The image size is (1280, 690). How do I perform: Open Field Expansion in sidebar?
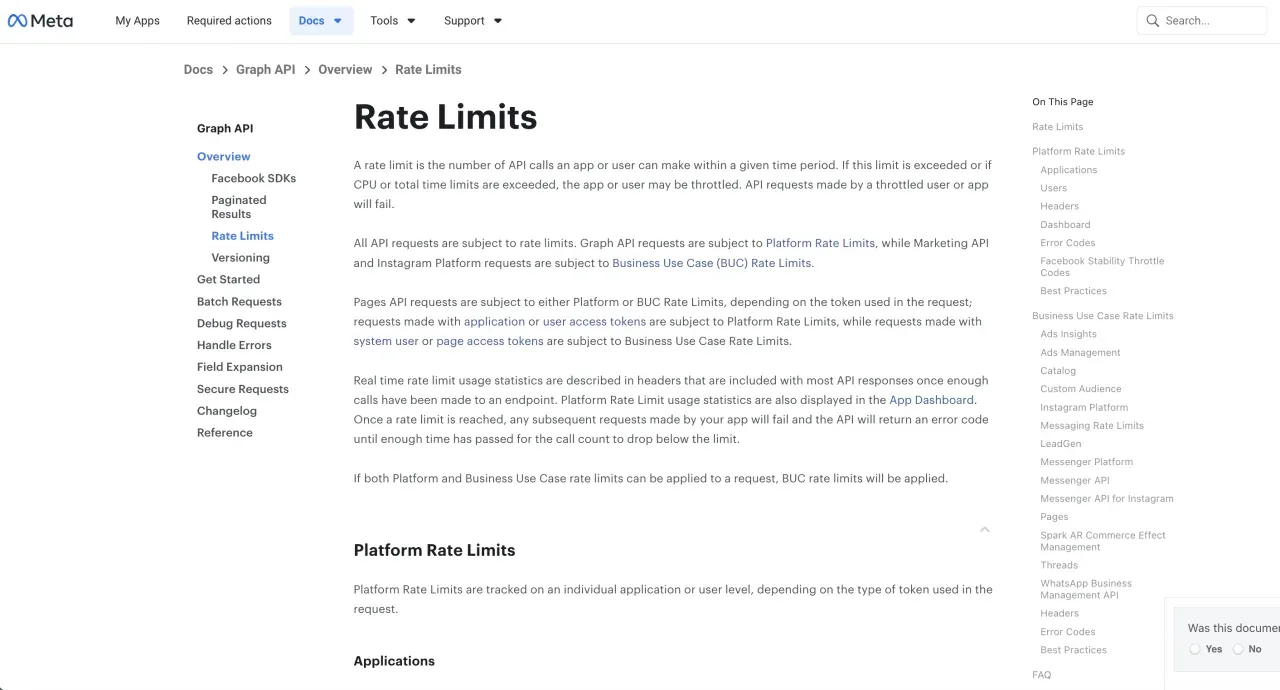point(240,367)
